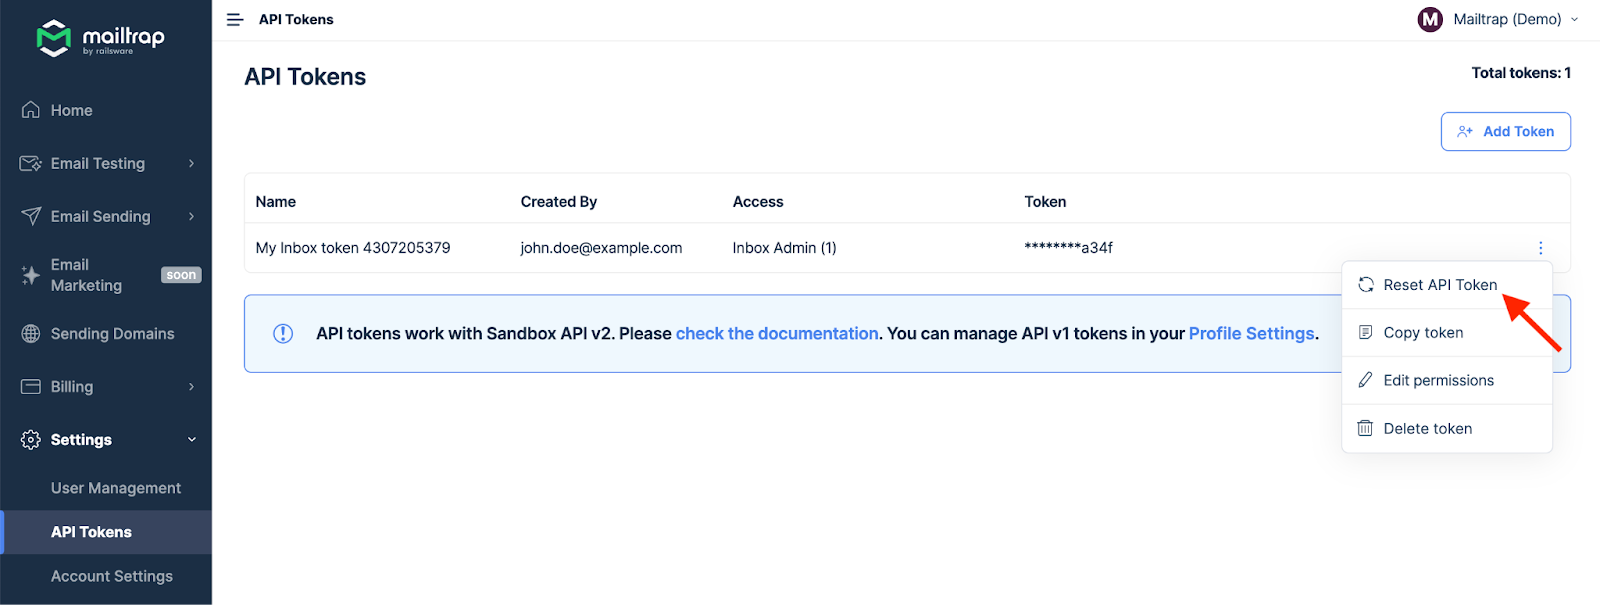Open User Management in sidebar
The height and width of the screenshot is (605, 1600).
[x=116, y=488]
